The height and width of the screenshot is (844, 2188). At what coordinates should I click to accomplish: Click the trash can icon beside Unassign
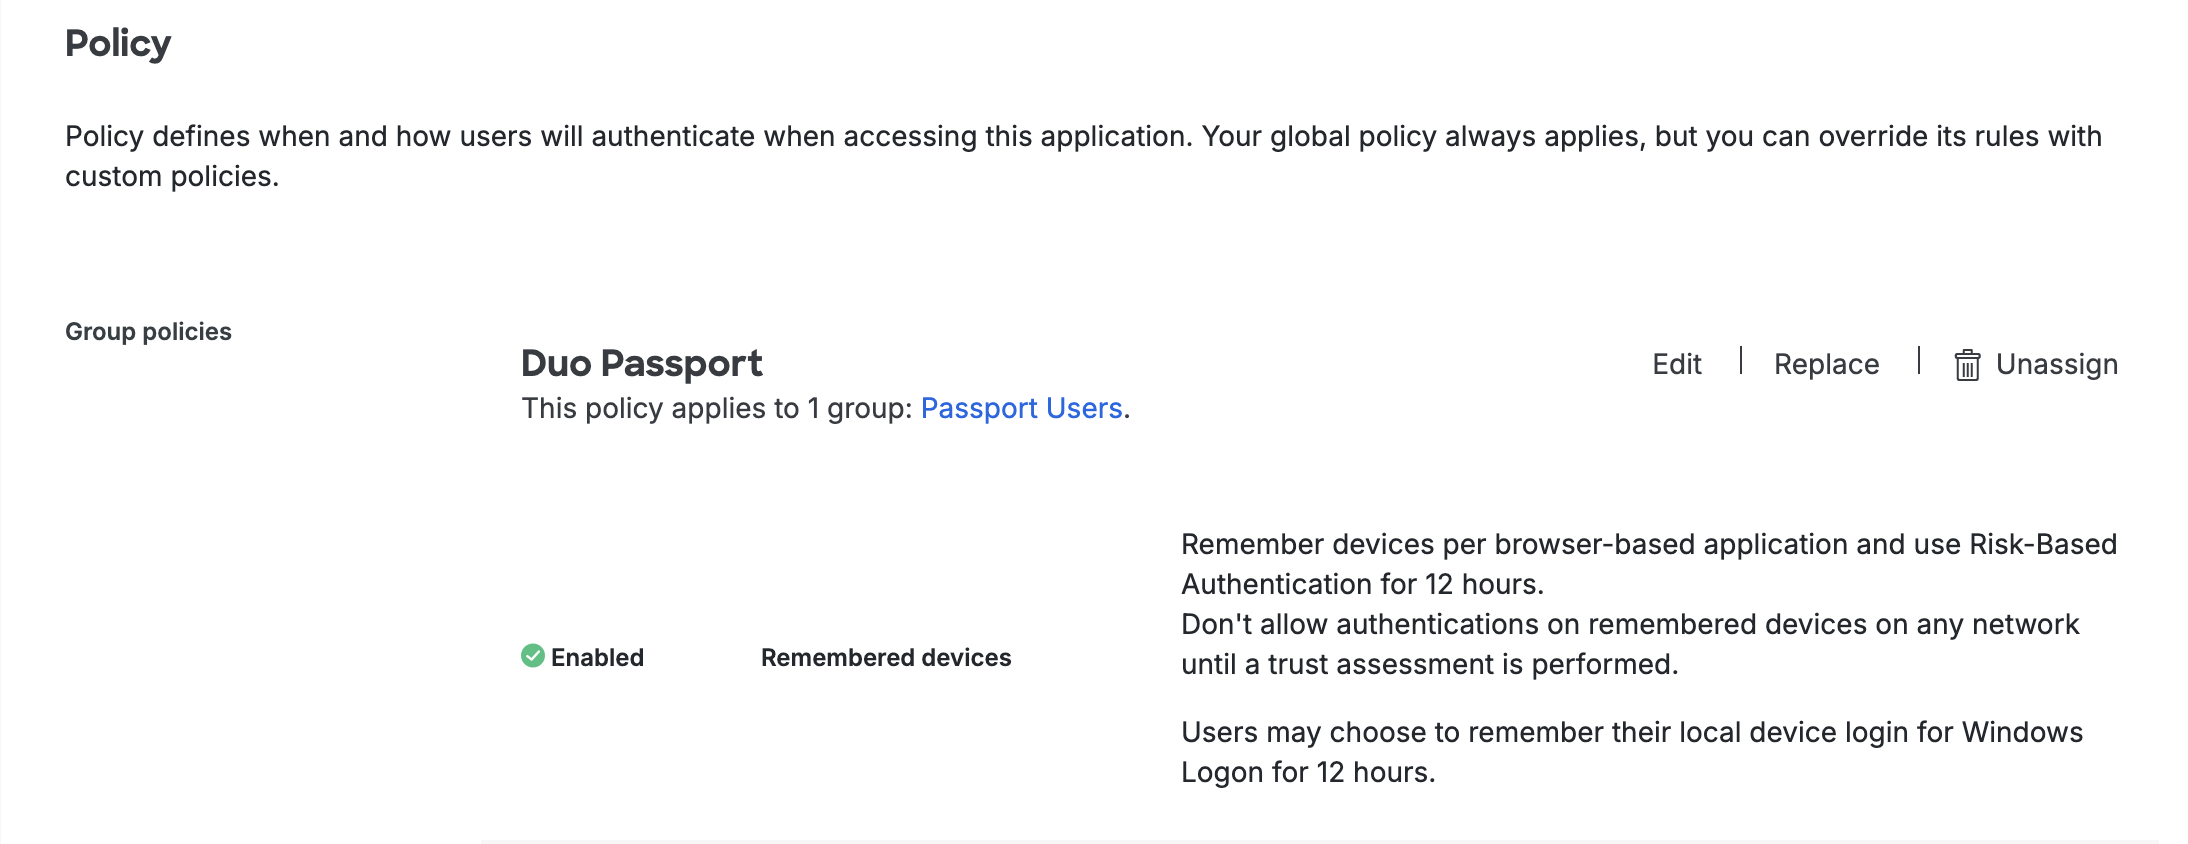pos(1966,365)
